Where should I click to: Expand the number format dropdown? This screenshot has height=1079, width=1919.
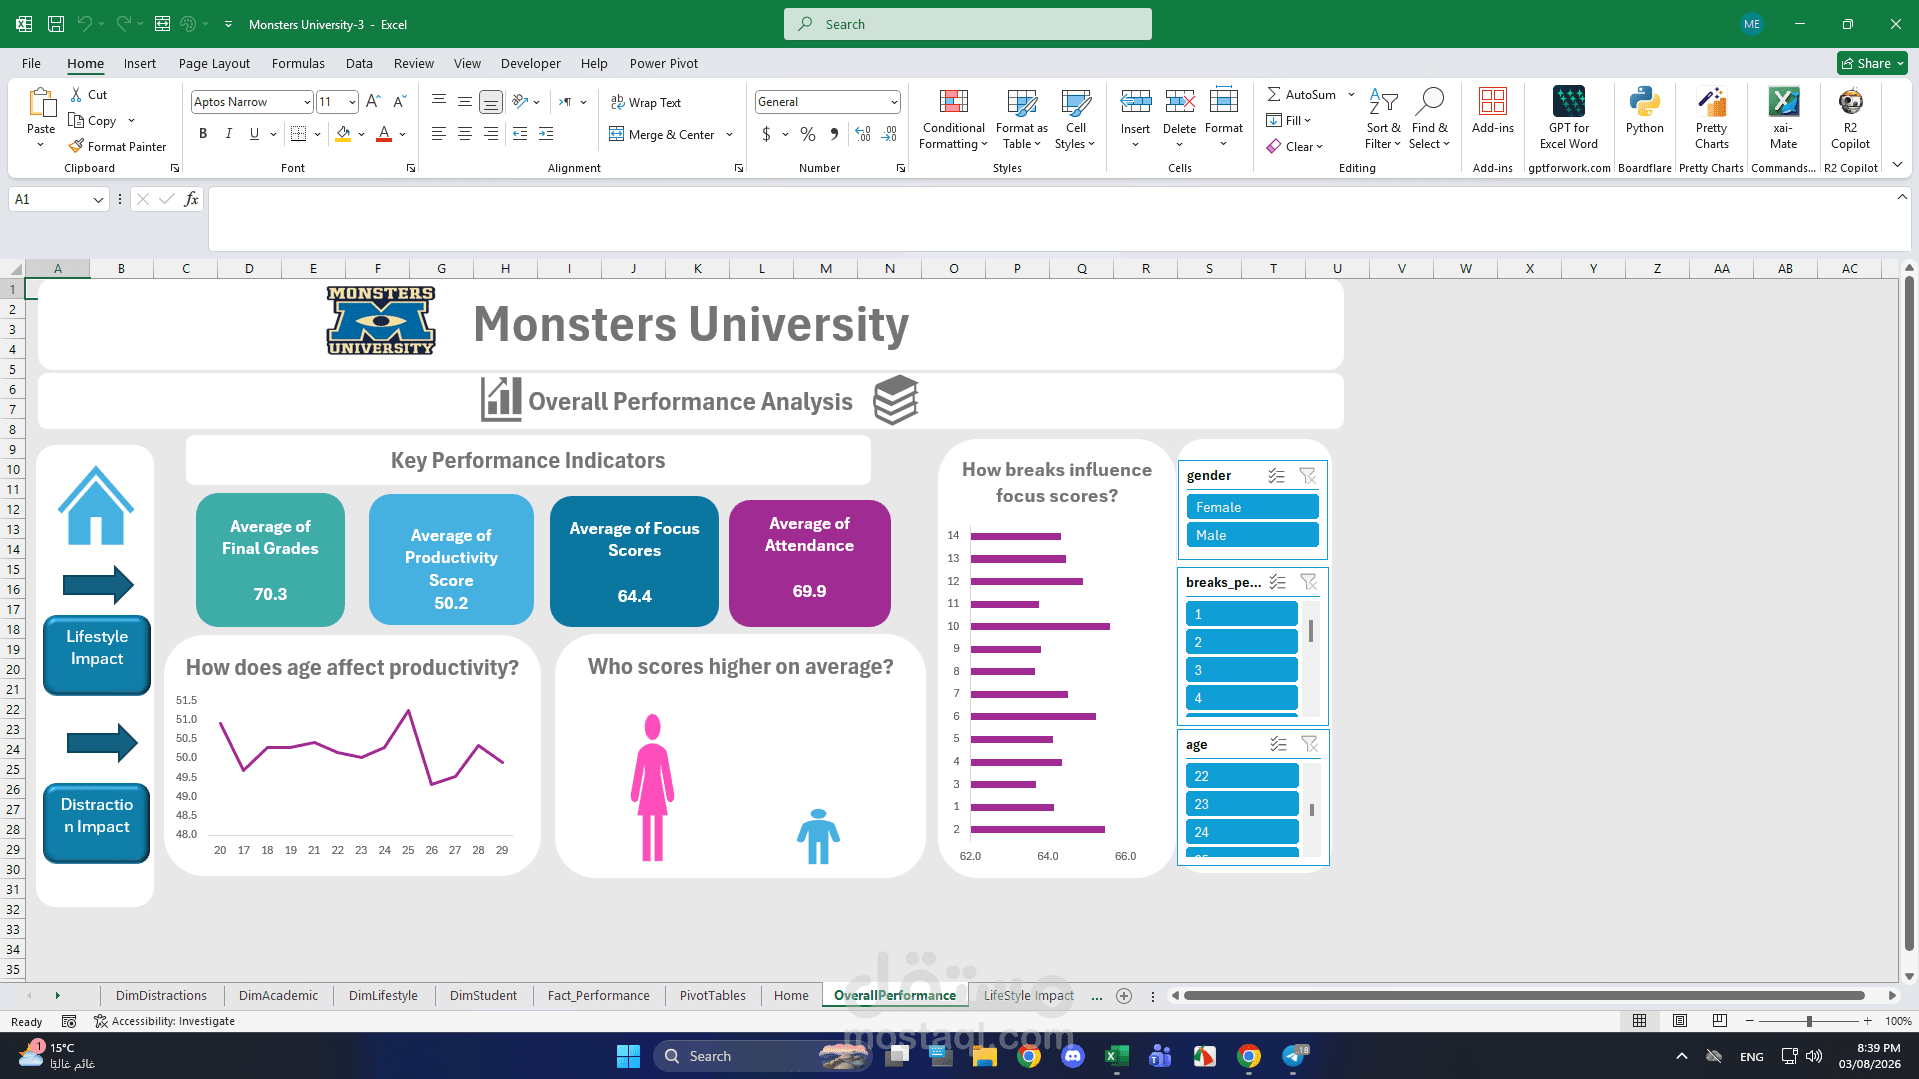tap(893, 102)
